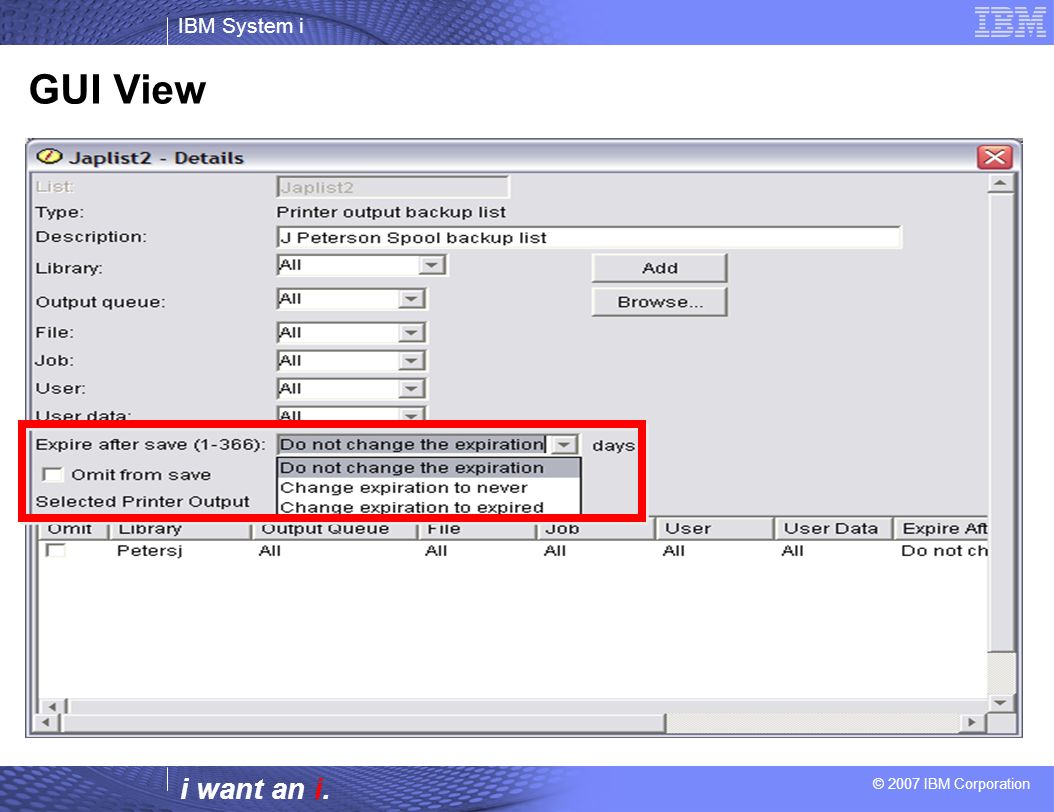The width and height of the screenshot is (1054, 812).
Task: Collapse the Expire after save dropdown arrow
Action: point(565,444)
